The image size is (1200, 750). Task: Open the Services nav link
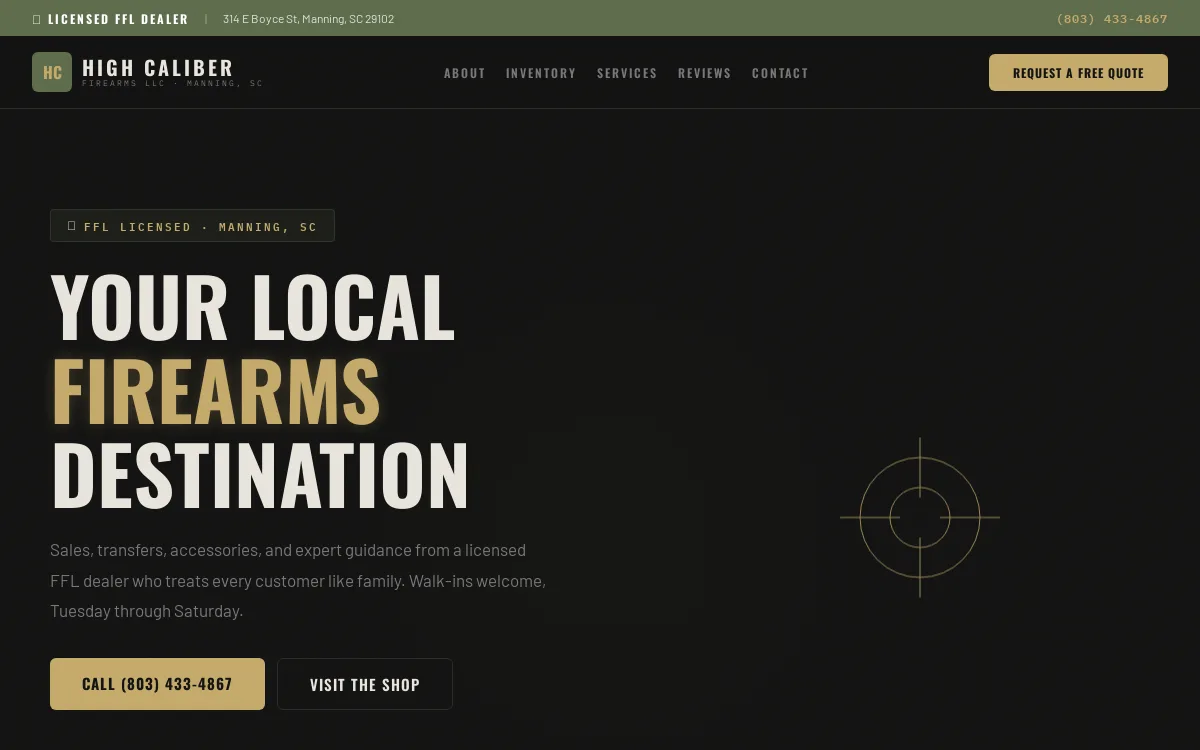pos(627,73)
